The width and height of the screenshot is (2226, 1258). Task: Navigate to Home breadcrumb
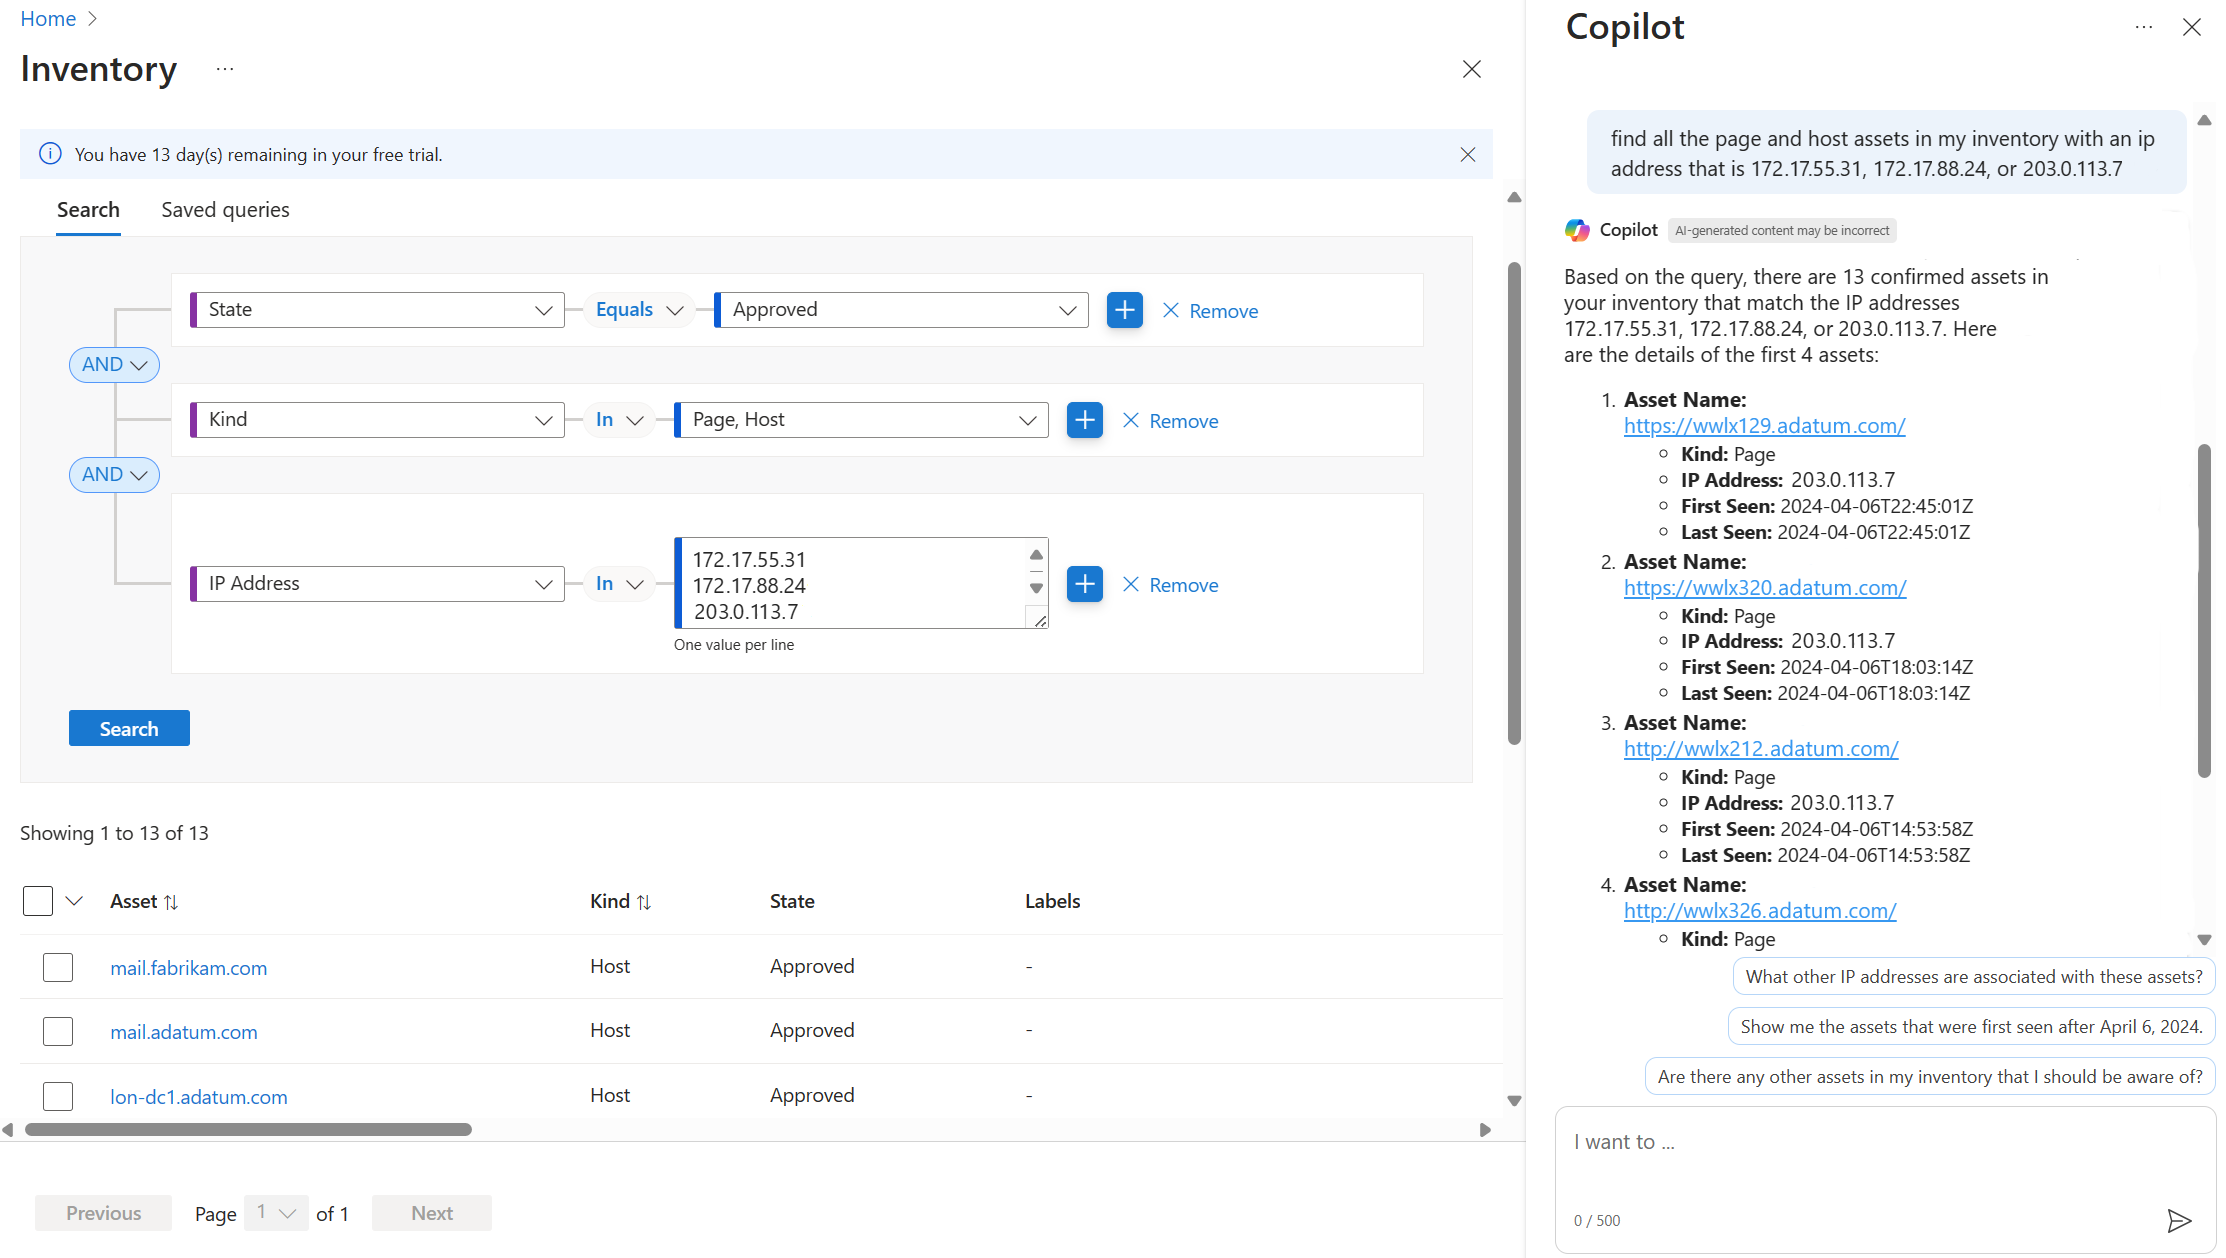tap(48, 19)
